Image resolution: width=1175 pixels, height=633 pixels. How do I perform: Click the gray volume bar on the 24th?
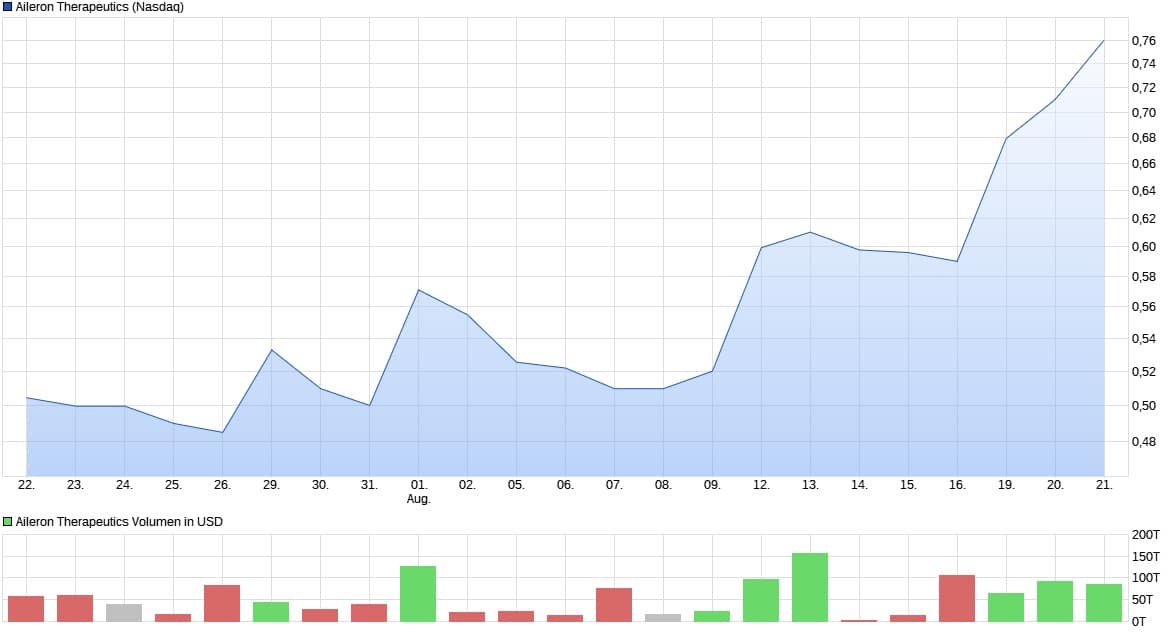point(124,613)
